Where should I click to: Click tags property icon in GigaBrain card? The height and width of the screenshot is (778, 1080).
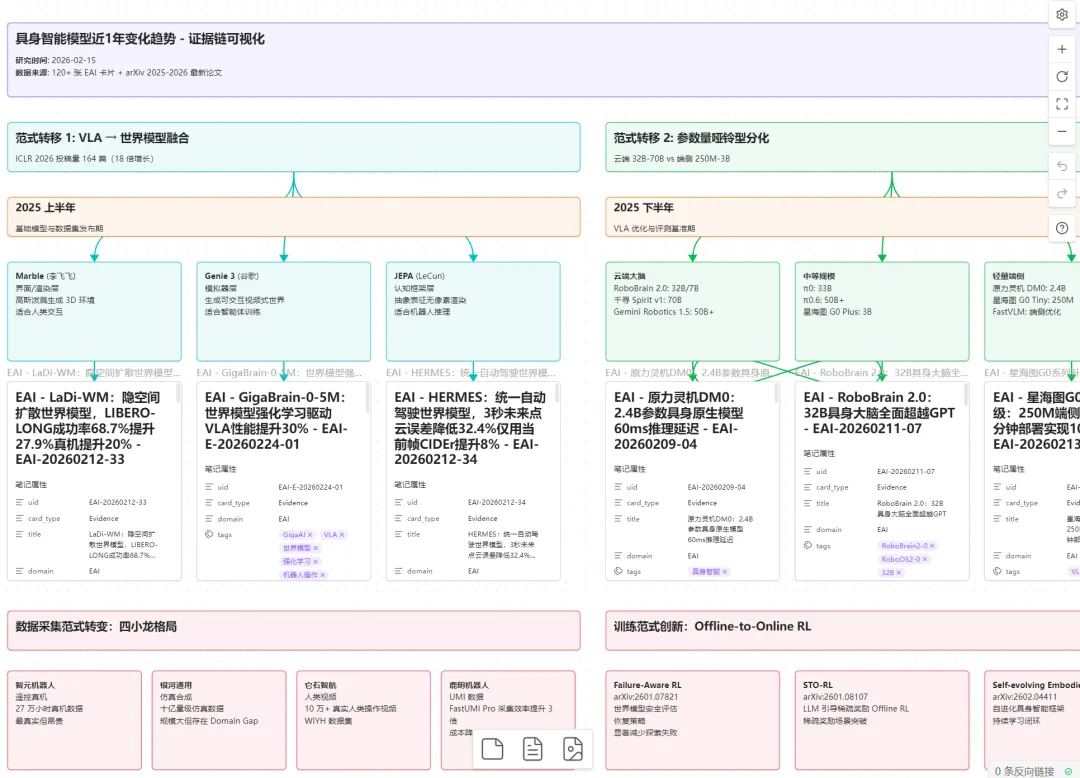click(209, 534)
